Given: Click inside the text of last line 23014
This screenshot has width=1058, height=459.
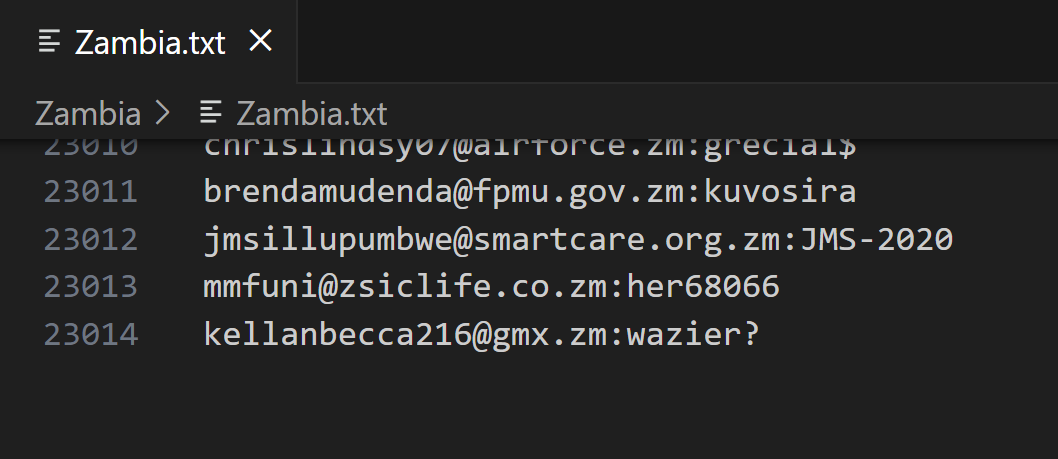Looking at the screenshot, I should pos(480,335).
